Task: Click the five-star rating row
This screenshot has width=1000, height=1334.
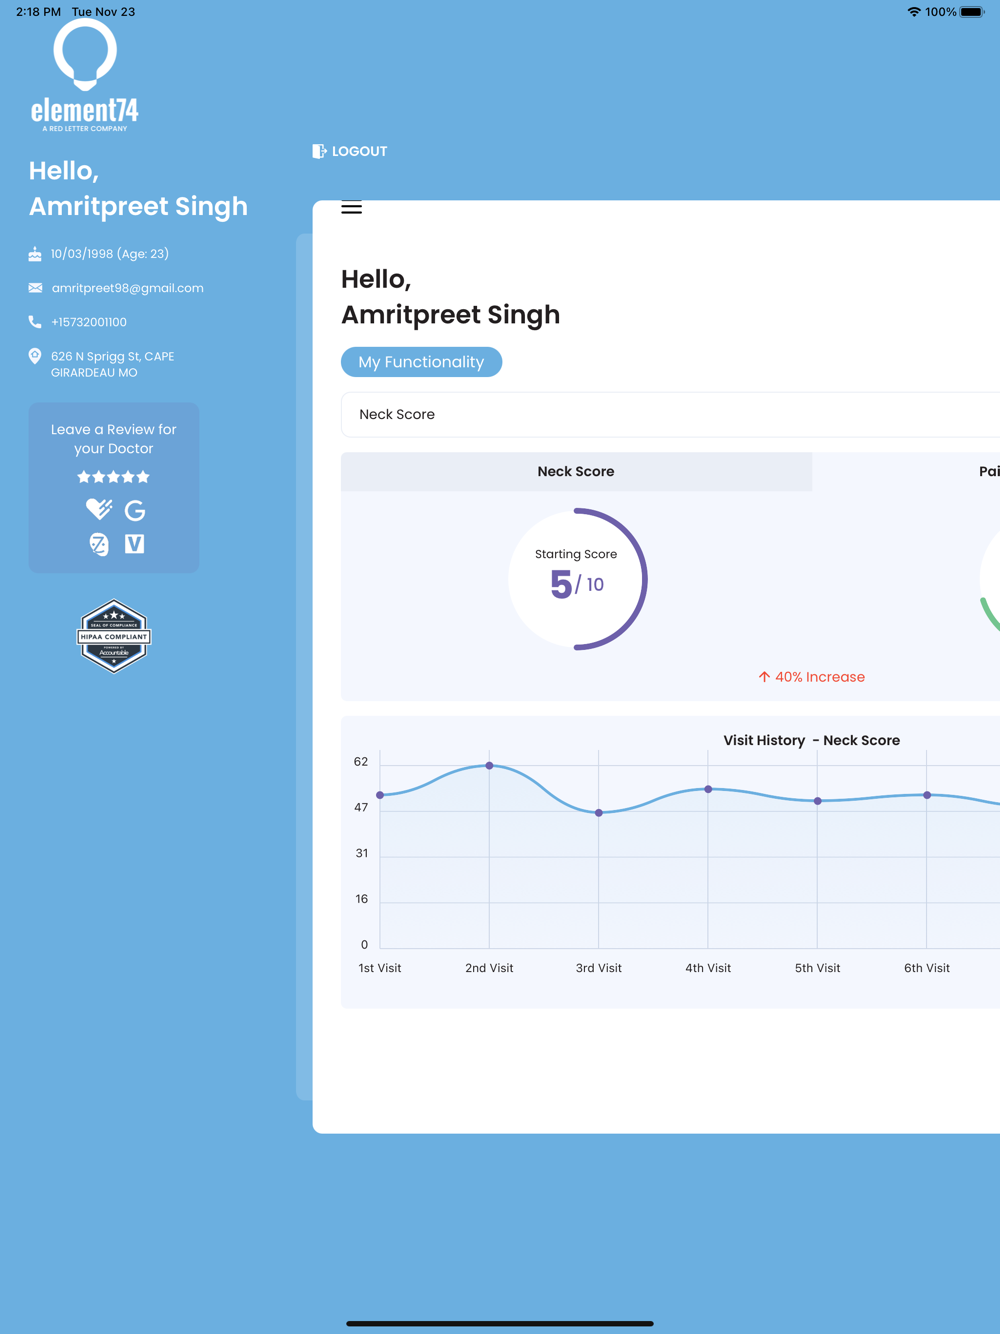Action: (114, 477)
